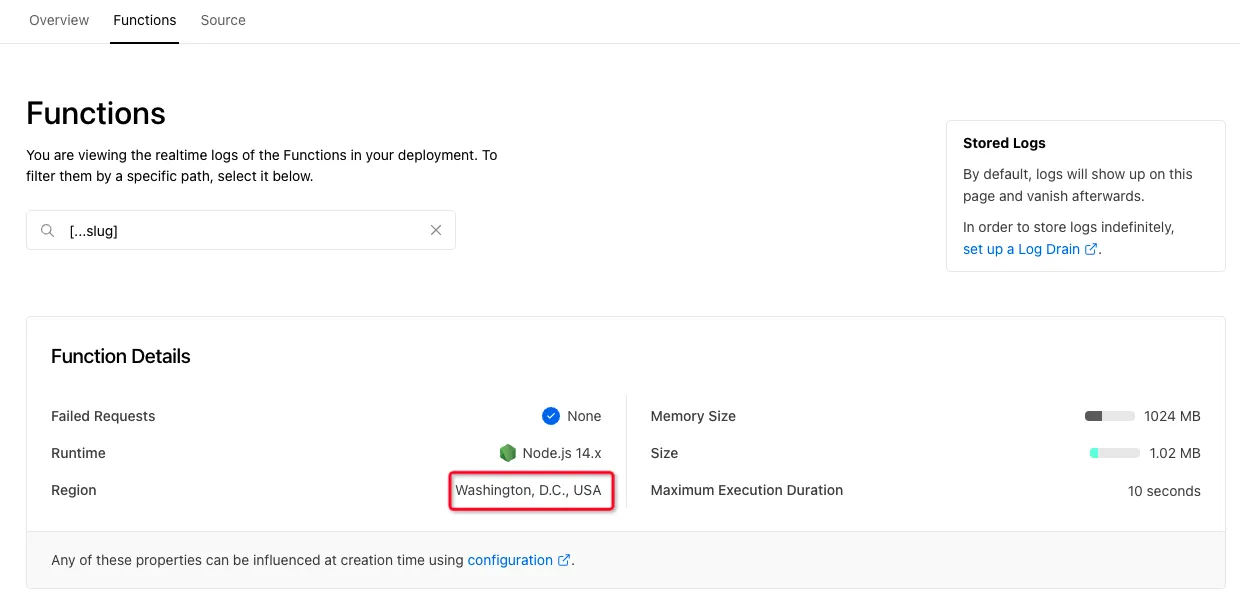Click the search magnifier icon
Viewport: 1240px width, 608px height.
(47, 231)
